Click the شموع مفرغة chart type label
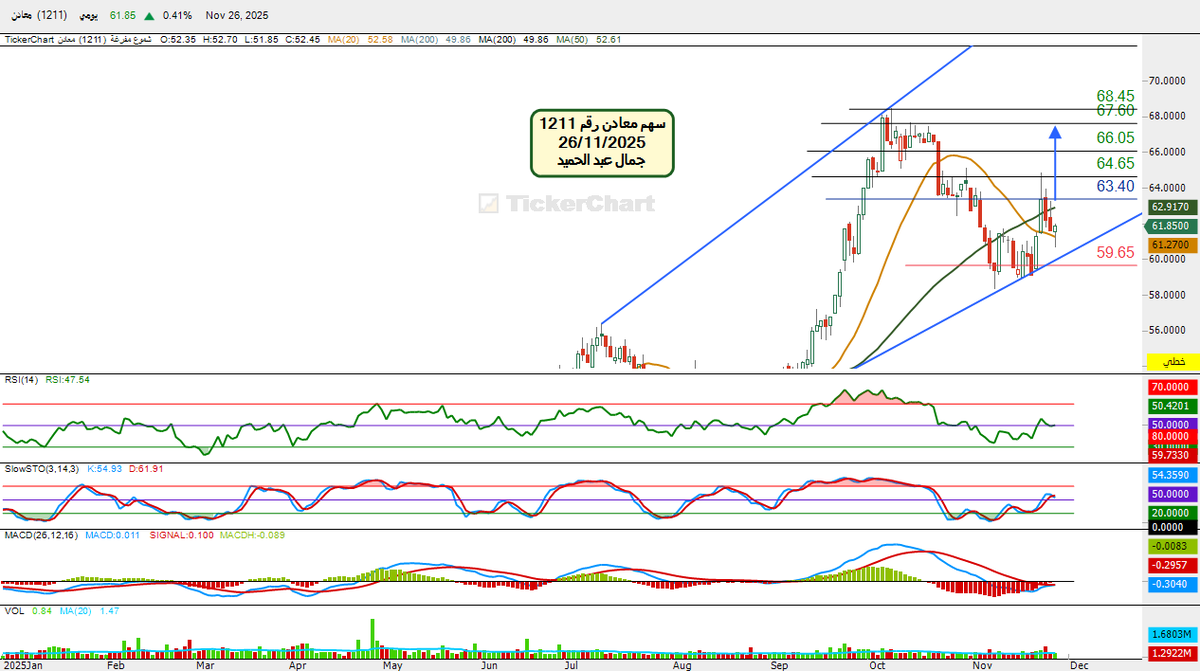Screen dimensions: 1200x671 pyautogui.click(x=130, y=40)
